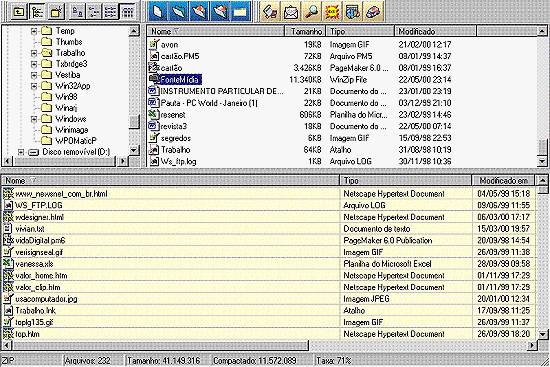
Task: Expand the Trabalho folder node
Action: pyautogui.click(x=34, y=53)
